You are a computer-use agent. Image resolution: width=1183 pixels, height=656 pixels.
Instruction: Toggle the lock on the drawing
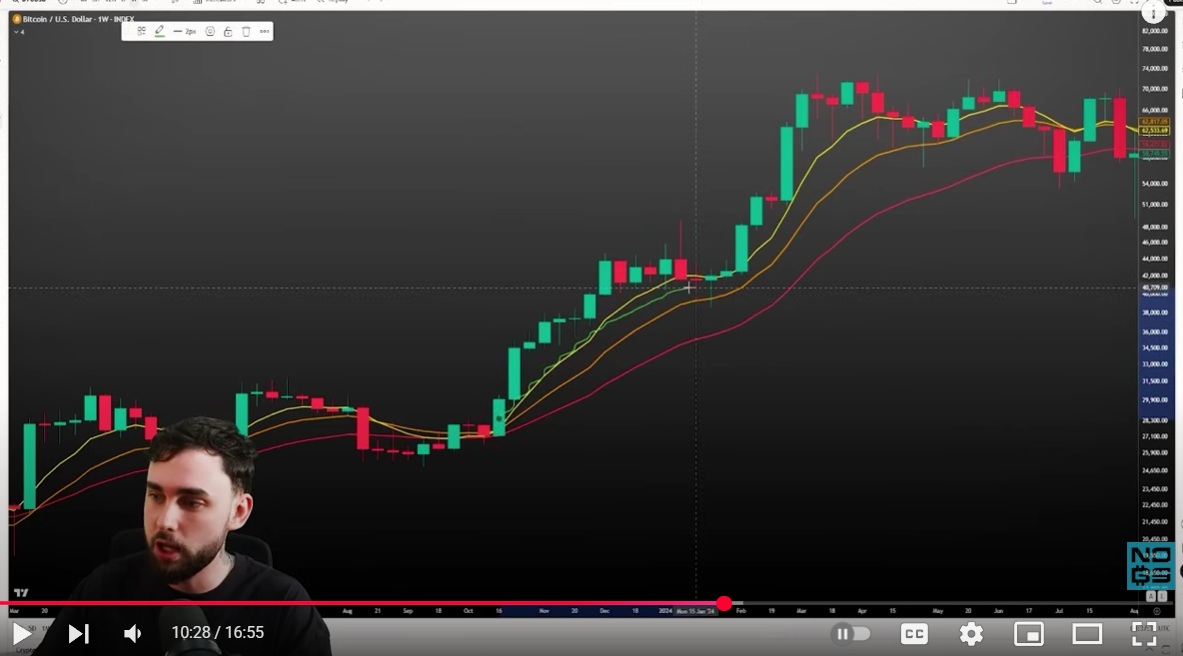pos(227,31)
